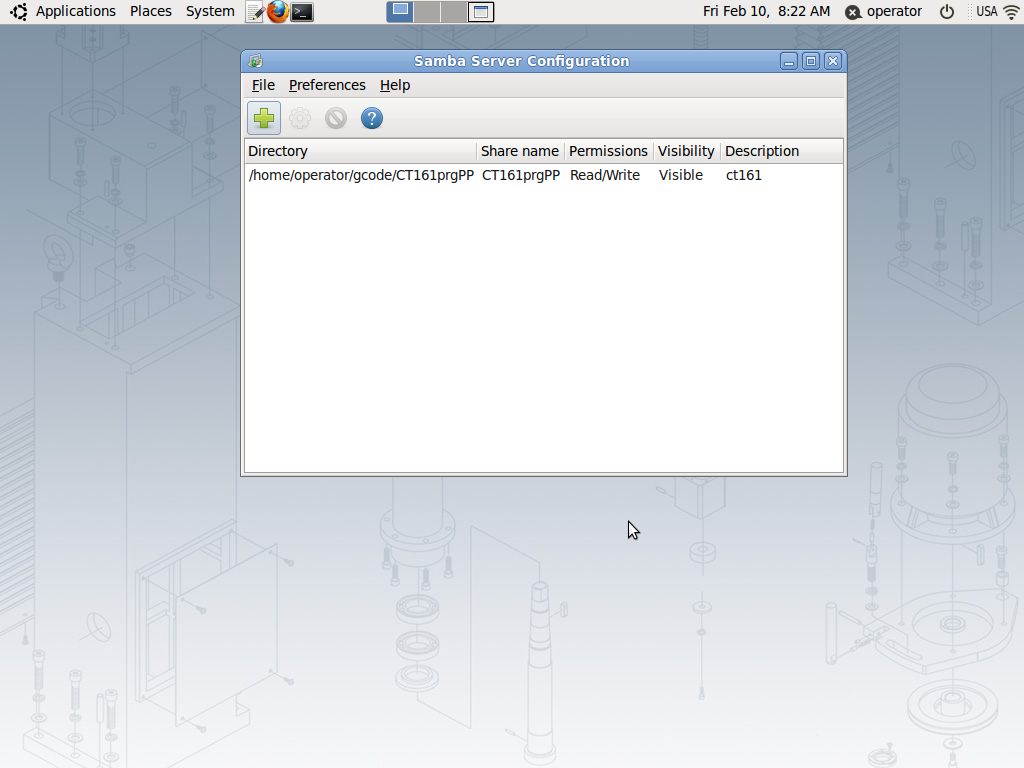The width and height of the screenshot is (1024, 768).
Task: Click the green plus Add Share icon
Action: click(264, 118)
